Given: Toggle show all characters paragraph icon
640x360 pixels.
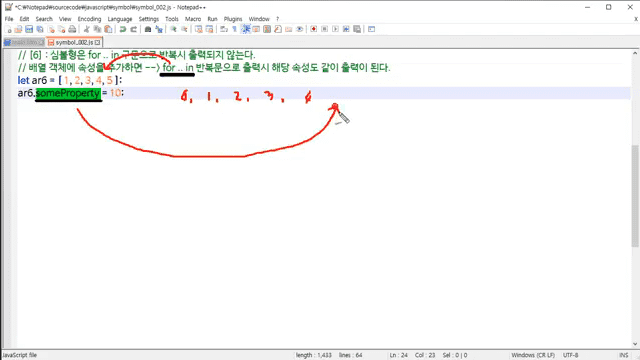Looking at the screenshot, I should 234,29.
